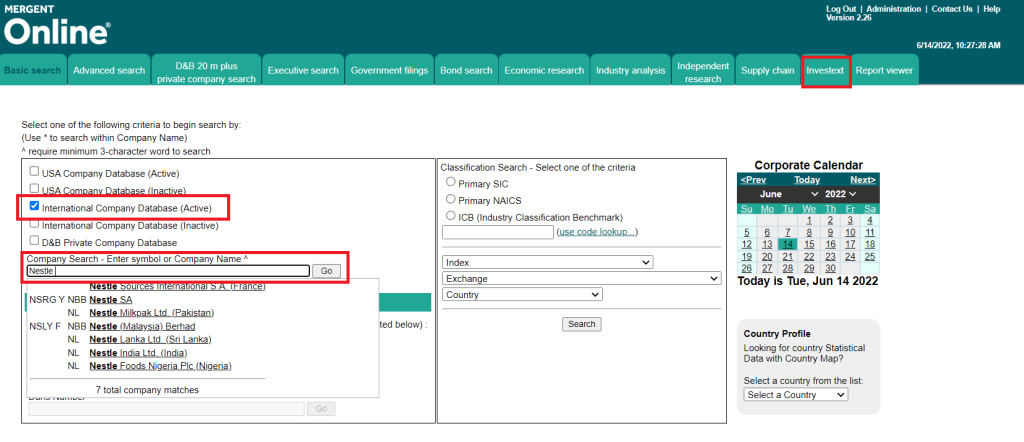Open the Report viewer tab
Viewport: 1024px width, 442px height.
coord(884,70)
